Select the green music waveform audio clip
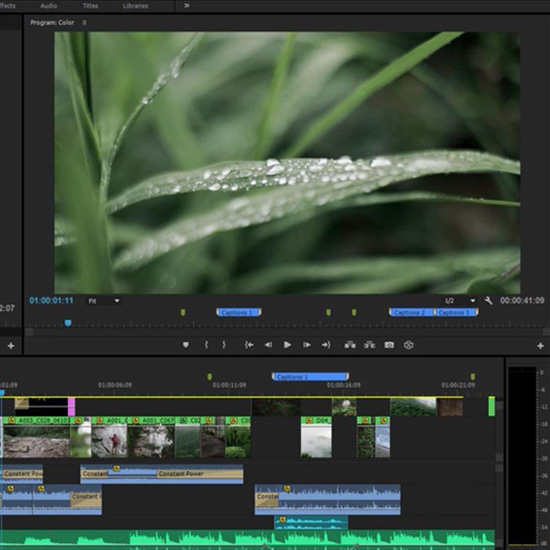 click(247, 540)
